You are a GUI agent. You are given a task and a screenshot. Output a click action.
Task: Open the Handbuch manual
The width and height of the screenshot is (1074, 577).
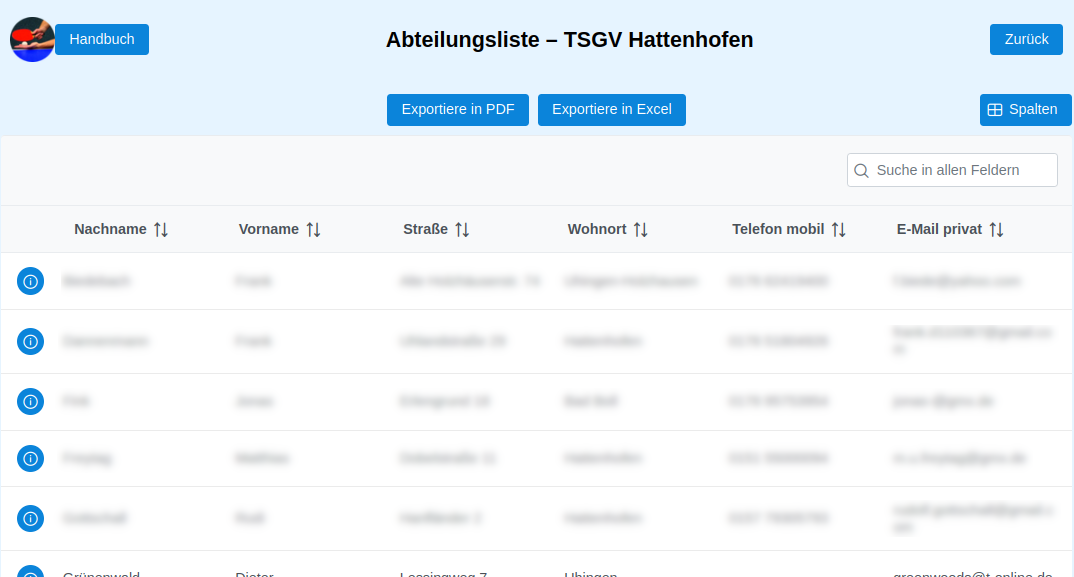point(102,39)
